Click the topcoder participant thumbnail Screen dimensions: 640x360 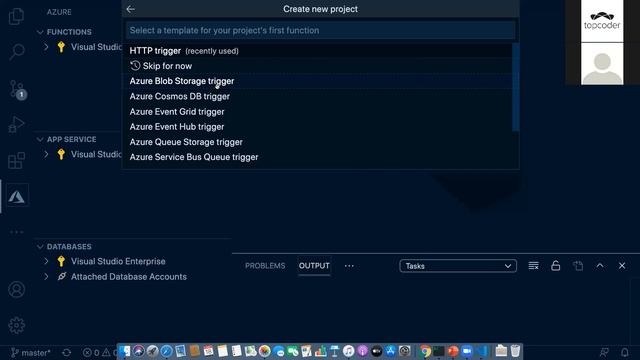coord(602,21)
